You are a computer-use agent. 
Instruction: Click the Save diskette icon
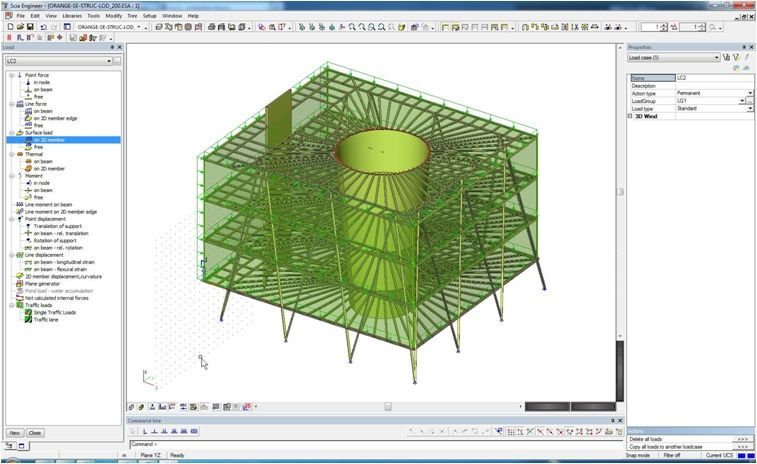[30, 27]
